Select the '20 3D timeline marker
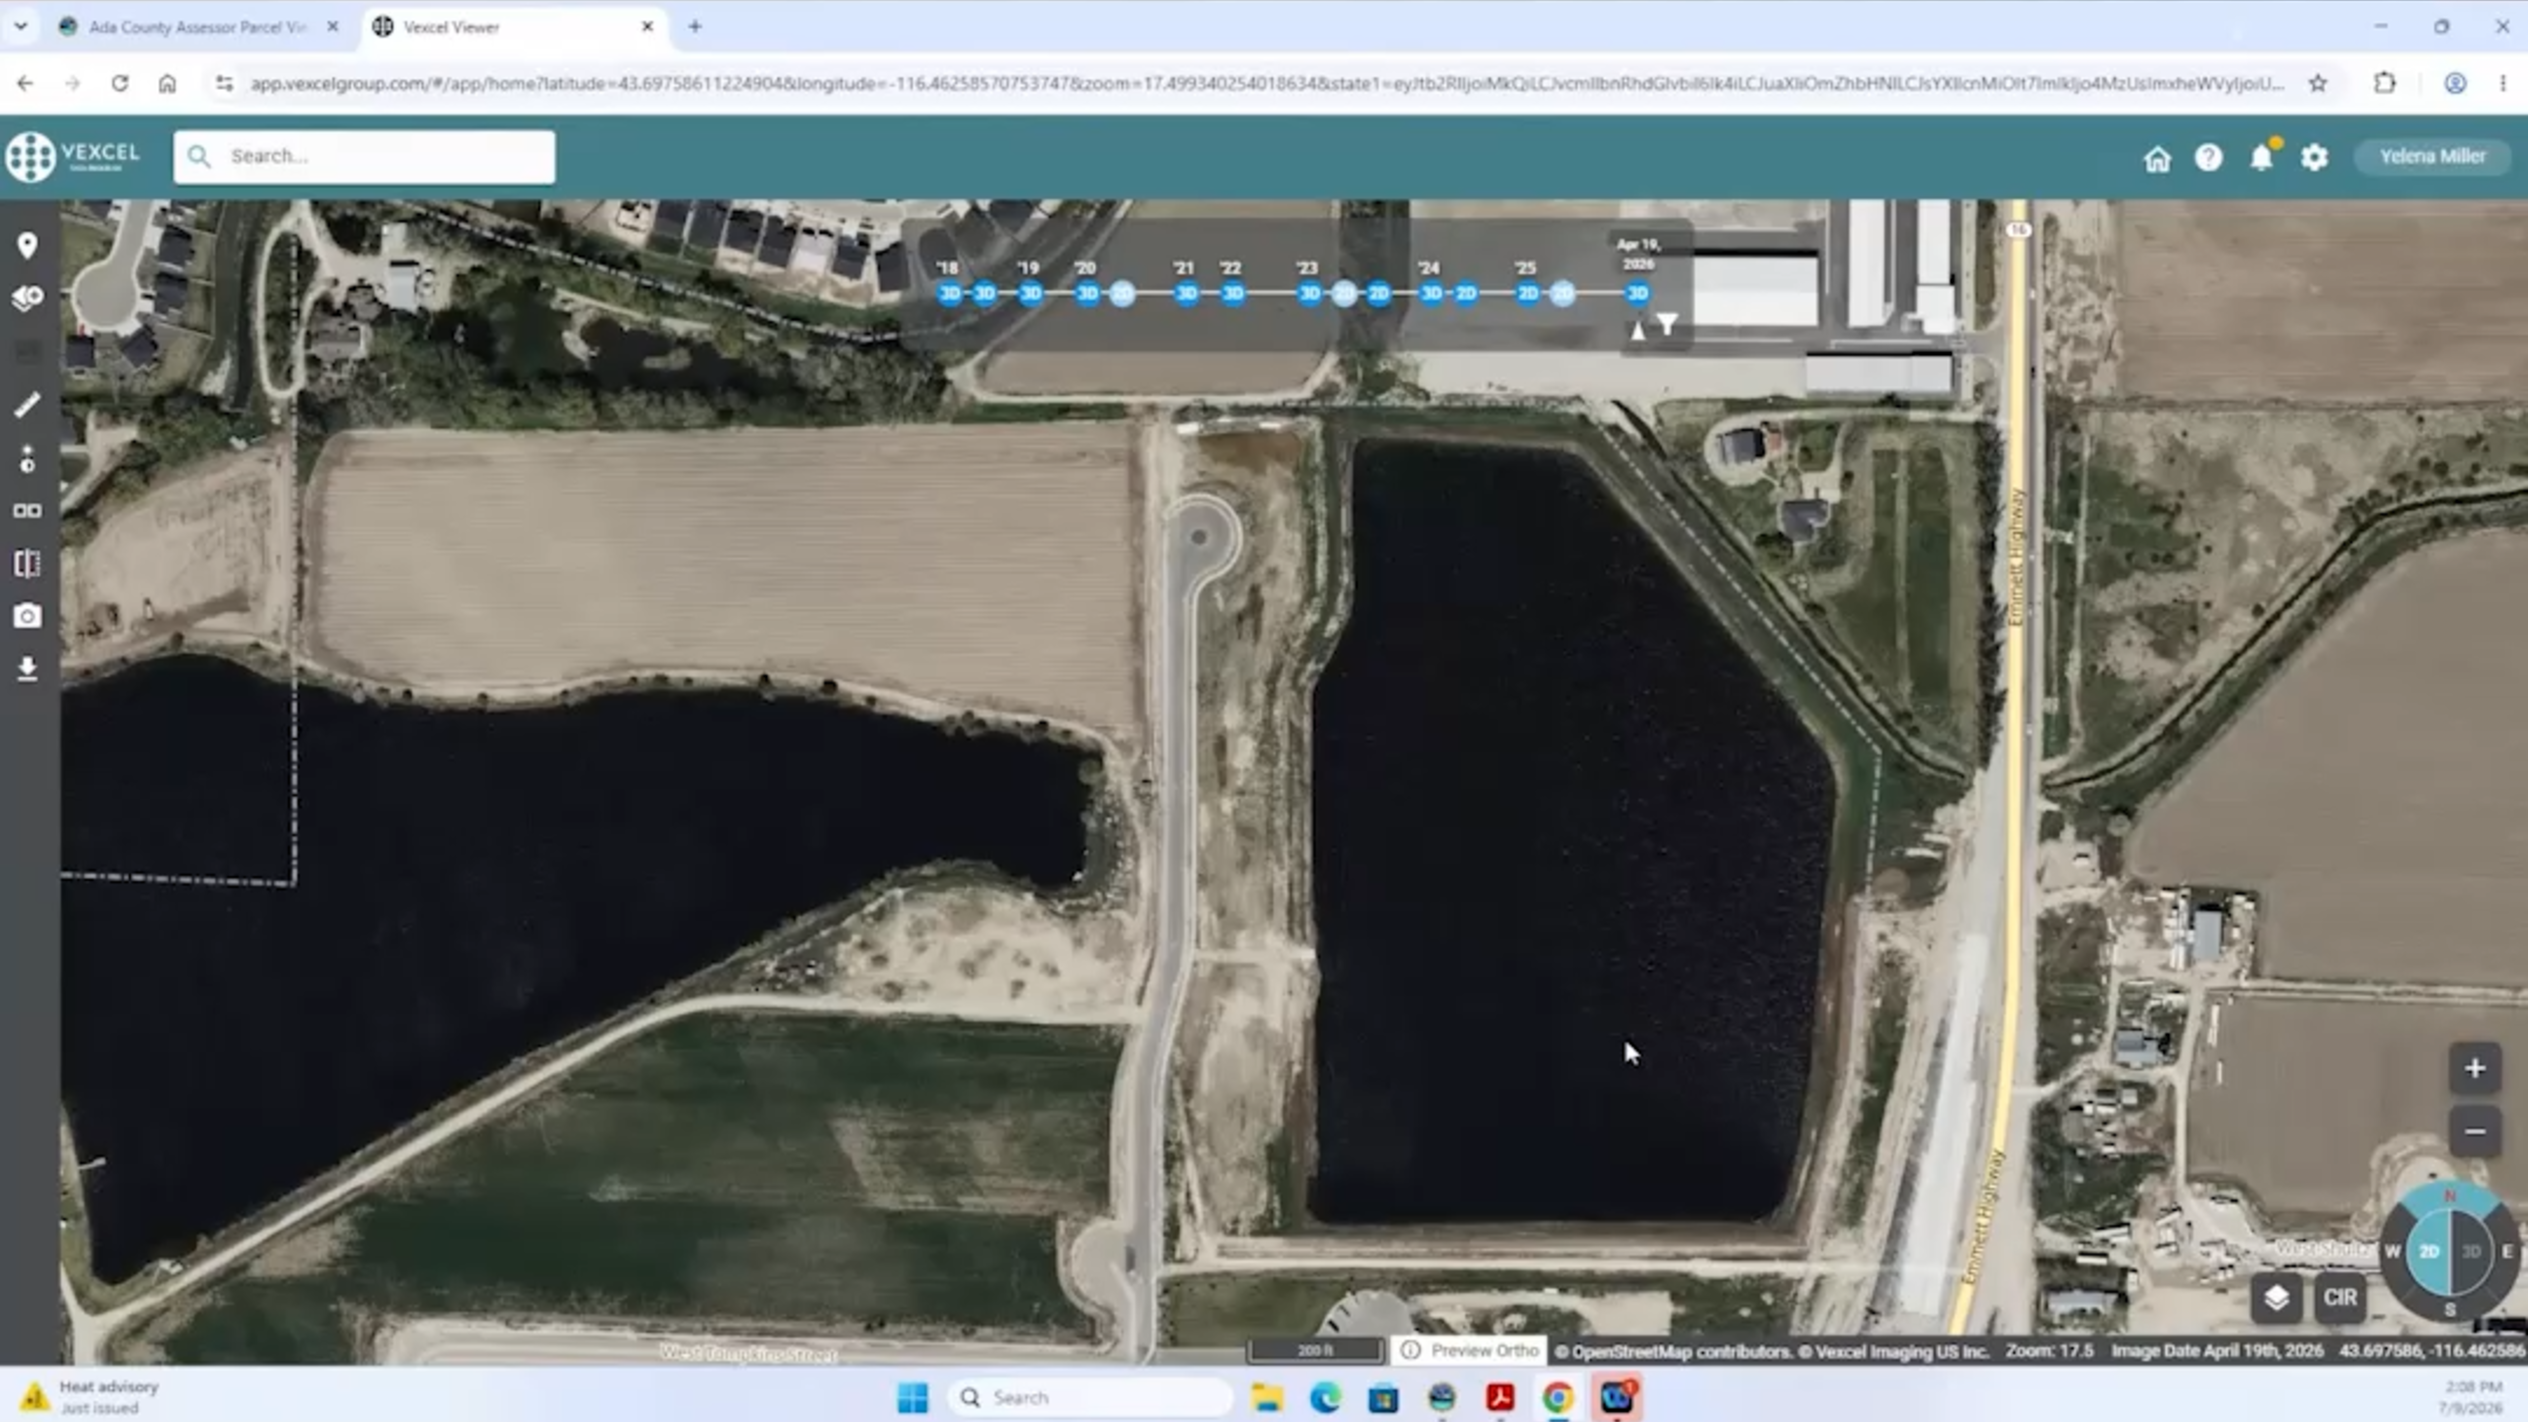This screenshot has width=2528, height=1422. coord(1087,293)
